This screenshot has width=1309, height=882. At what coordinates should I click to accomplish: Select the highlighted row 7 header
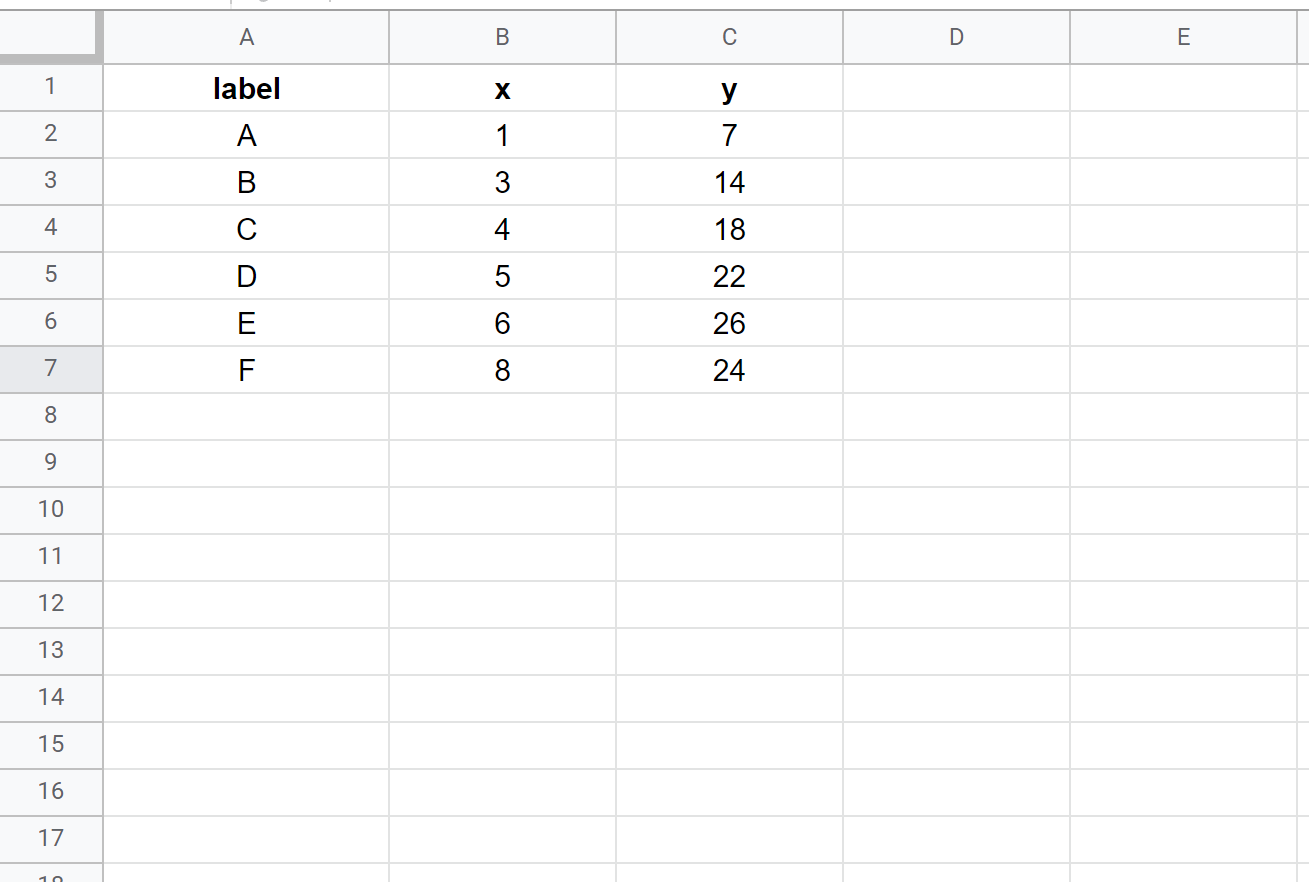point(50,369)
